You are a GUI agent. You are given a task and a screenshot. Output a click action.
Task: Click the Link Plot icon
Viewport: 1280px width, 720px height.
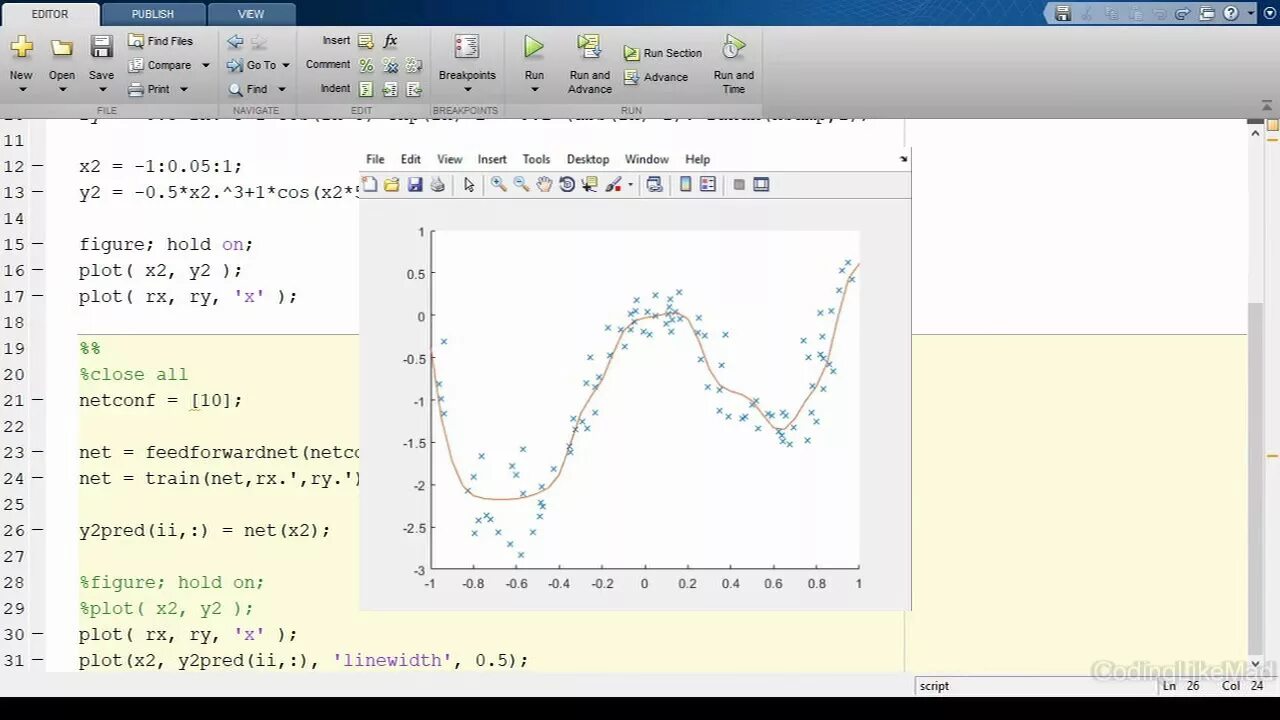click(x=655, y=184)
